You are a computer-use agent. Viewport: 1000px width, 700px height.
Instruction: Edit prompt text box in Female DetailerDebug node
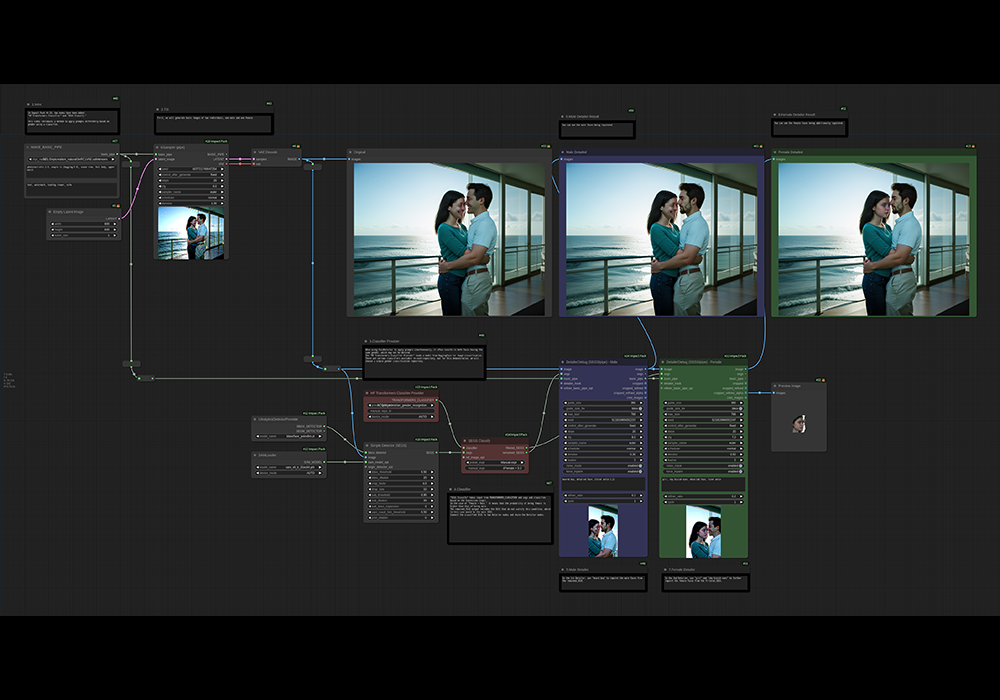(703, 485)
